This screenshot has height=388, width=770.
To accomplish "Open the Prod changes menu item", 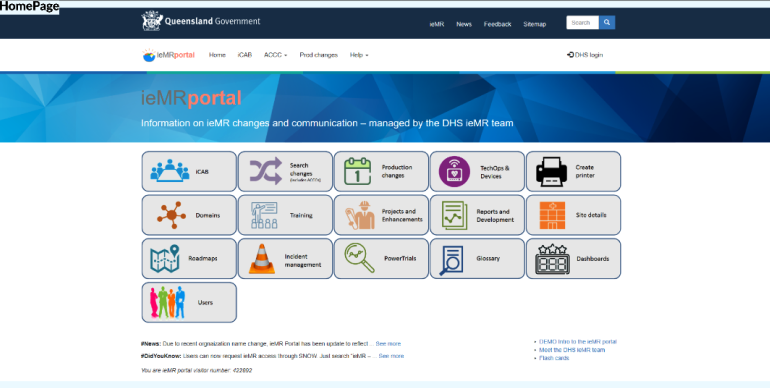I will pyautogui.click(x=319, y=55).
